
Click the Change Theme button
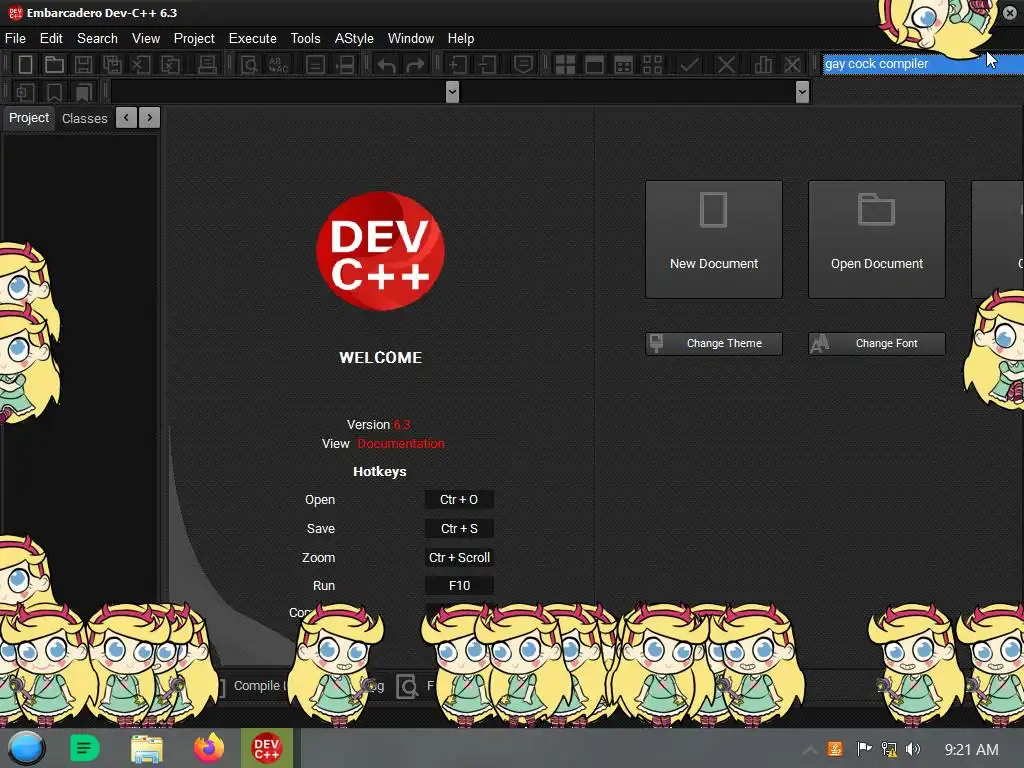click(714, 344)
